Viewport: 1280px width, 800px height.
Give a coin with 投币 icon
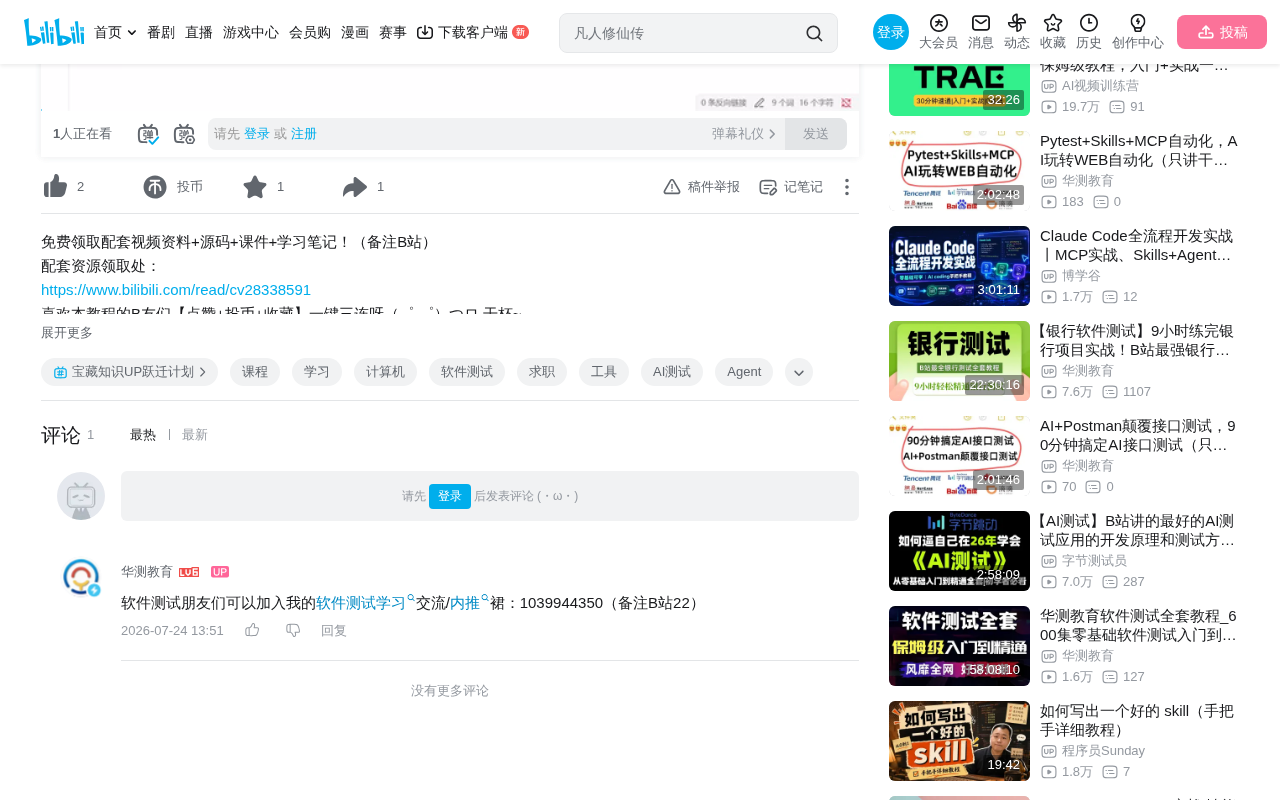(x=155, y=187)
